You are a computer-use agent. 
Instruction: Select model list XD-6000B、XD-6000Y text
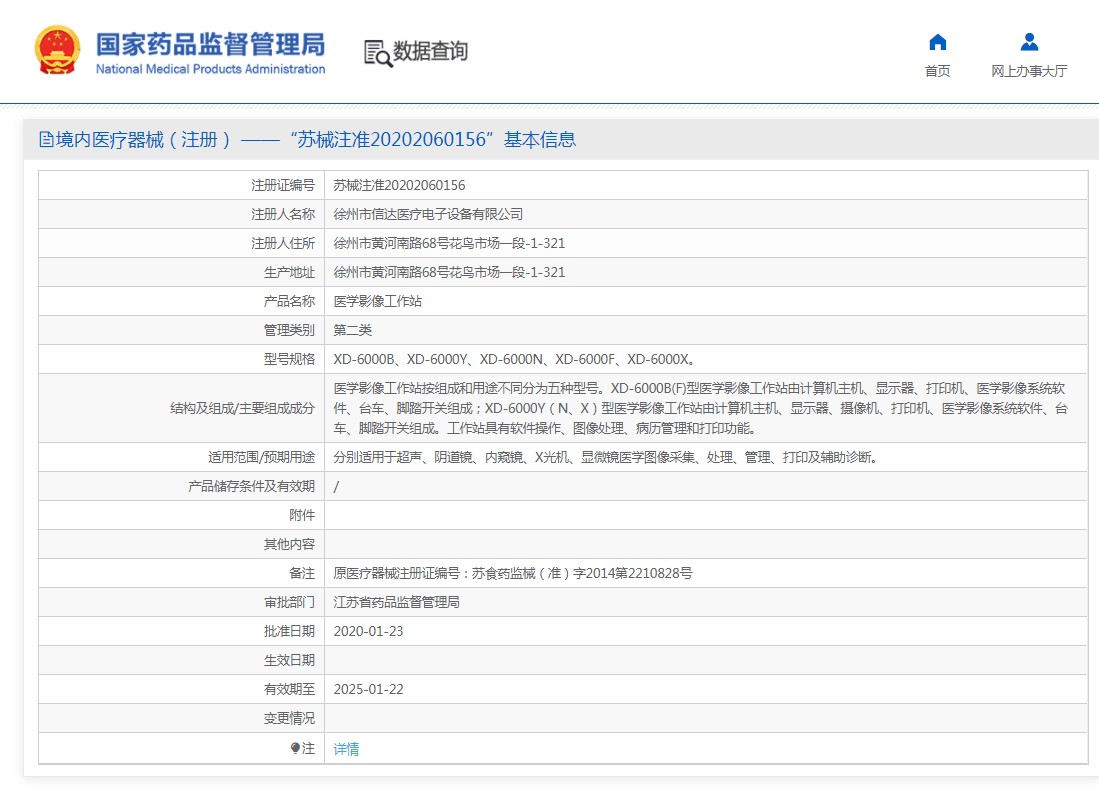tap(515, 359)
